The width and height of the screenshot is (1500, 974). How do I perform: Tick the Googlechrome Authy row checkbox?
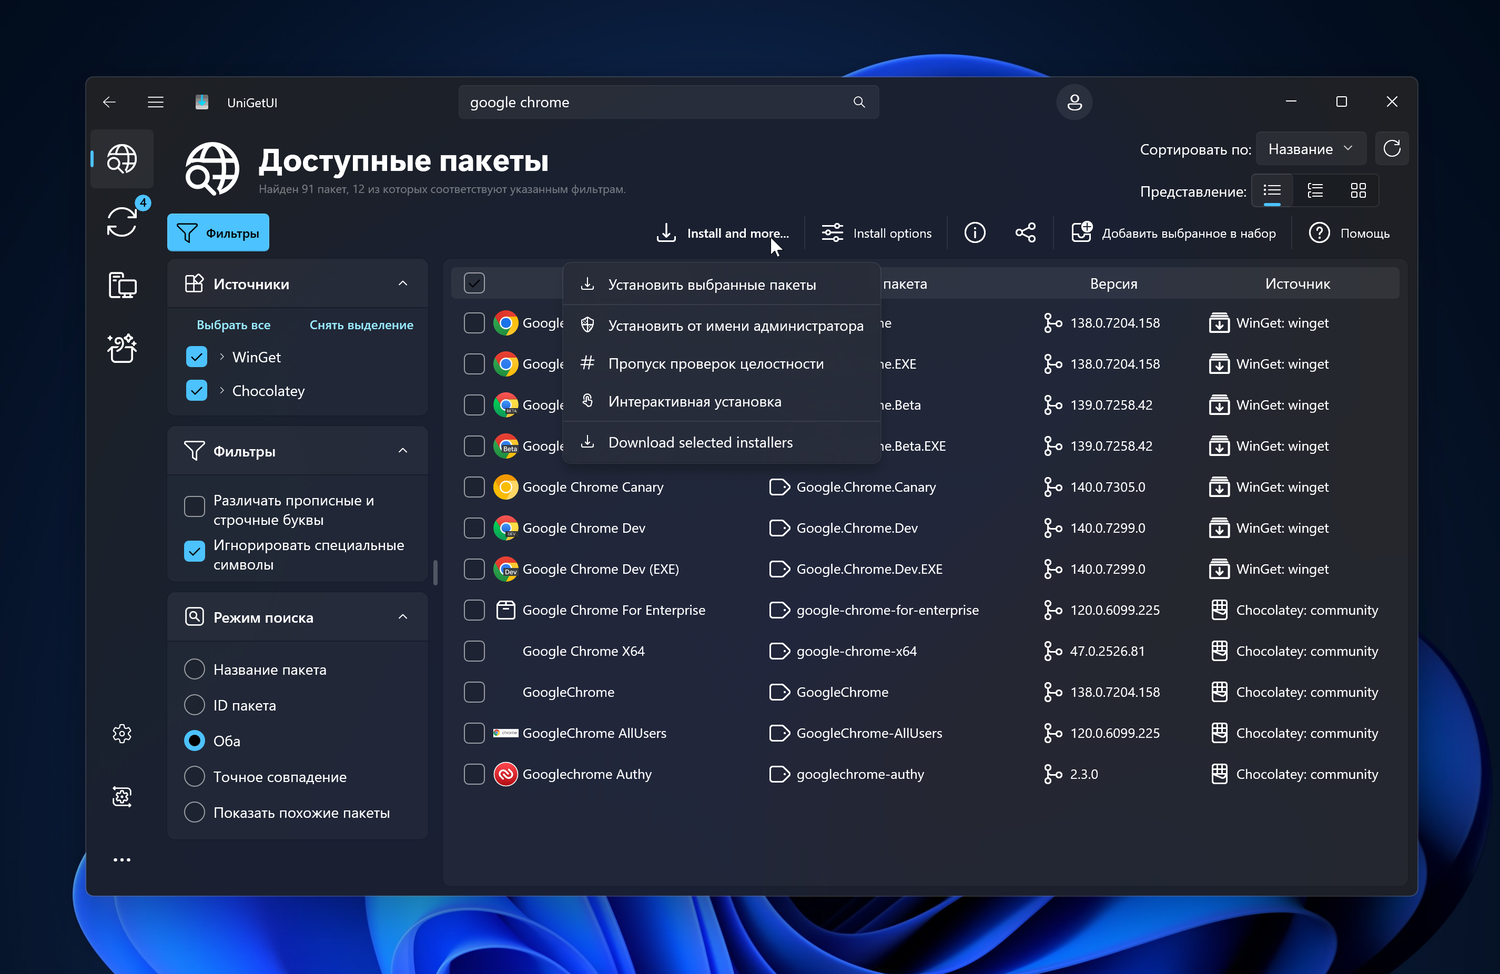click(475, 774)
